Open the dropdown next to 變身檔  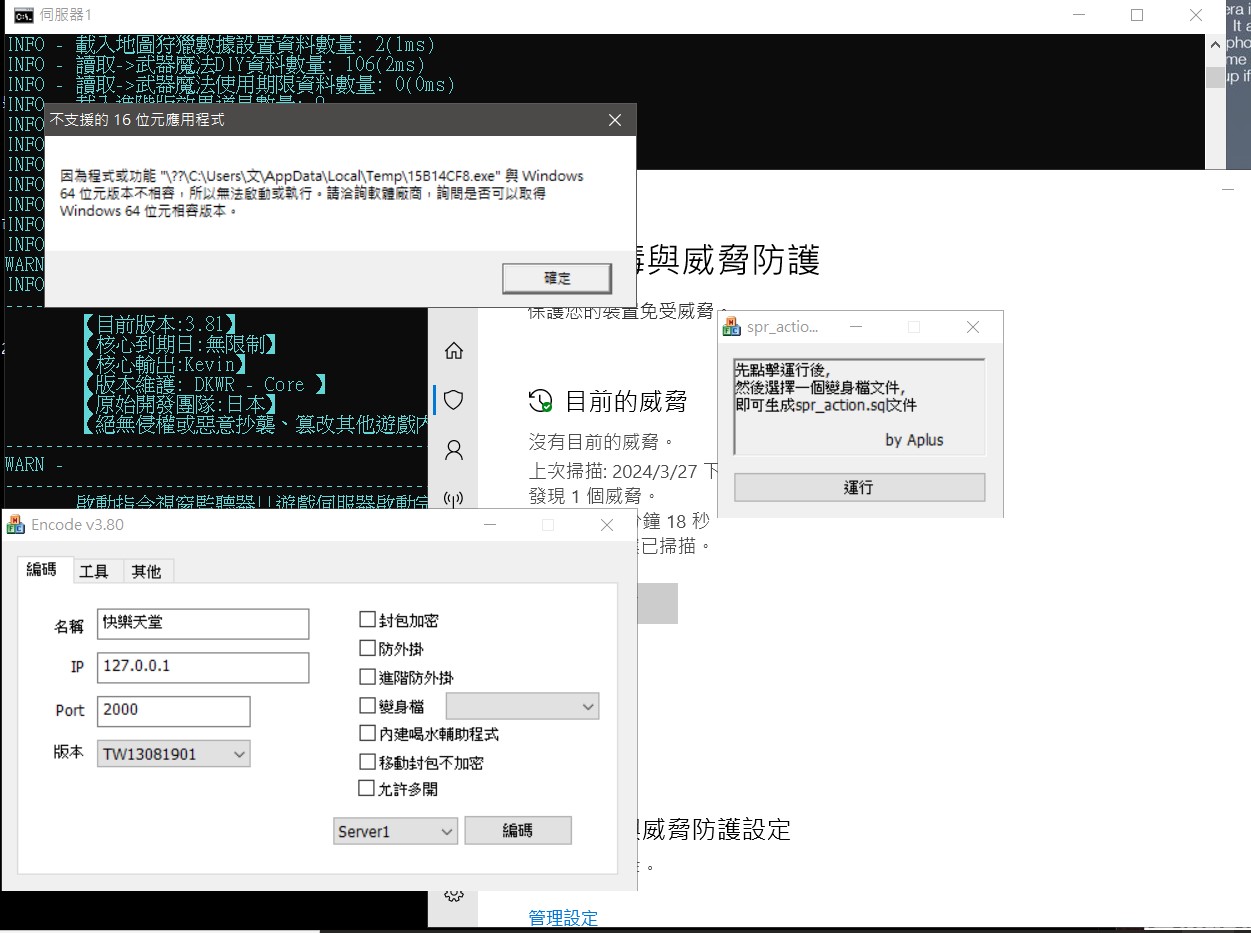[522, 706]
